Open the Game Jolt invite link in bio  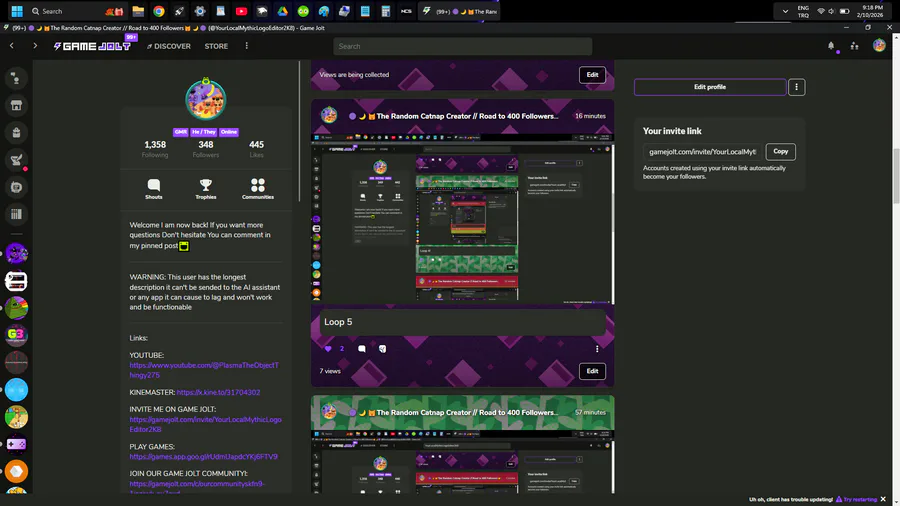click(205, 425)
